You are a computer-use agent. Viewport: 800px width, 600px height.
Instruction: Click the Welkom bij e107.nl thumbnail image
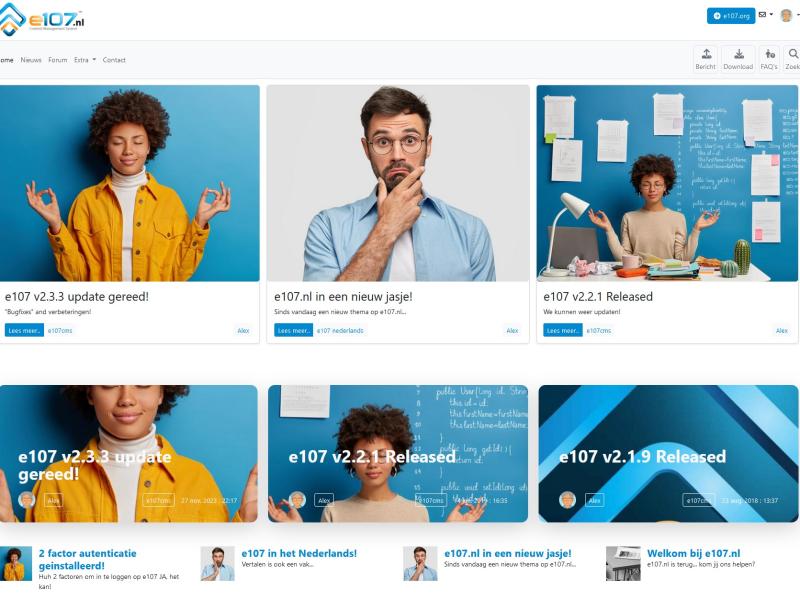pos(623,563)
